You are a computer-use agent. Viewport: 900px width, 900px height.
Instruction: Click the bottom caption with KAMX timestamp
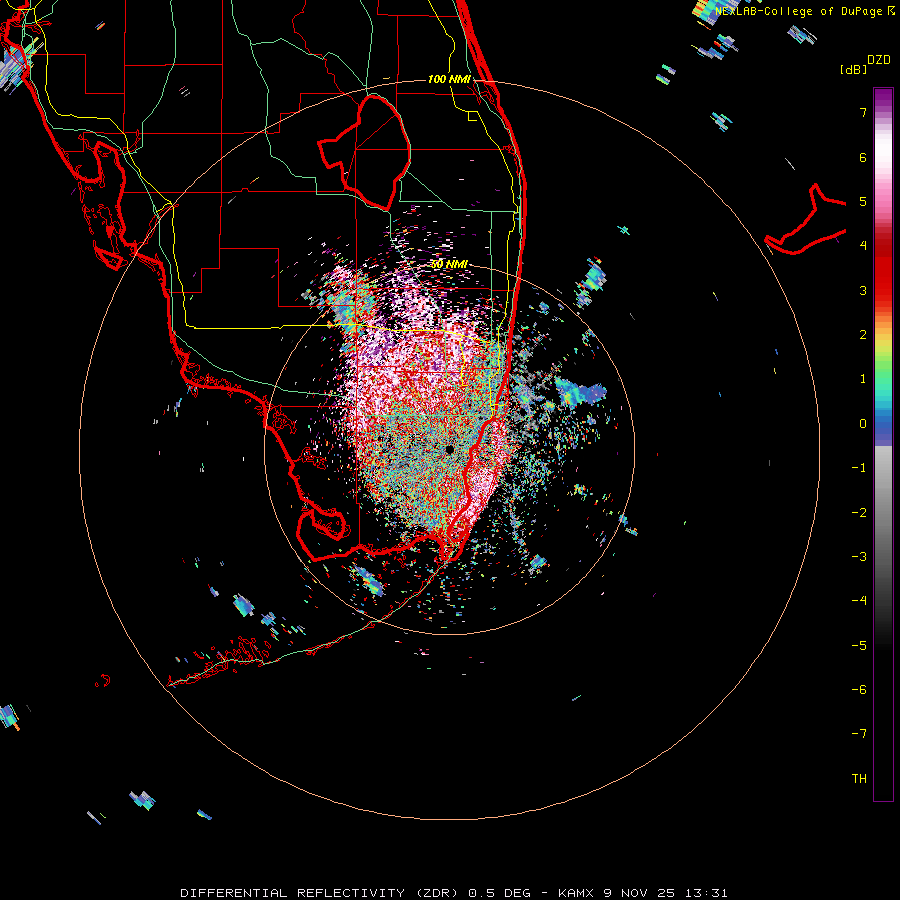(x=454, y=893)
